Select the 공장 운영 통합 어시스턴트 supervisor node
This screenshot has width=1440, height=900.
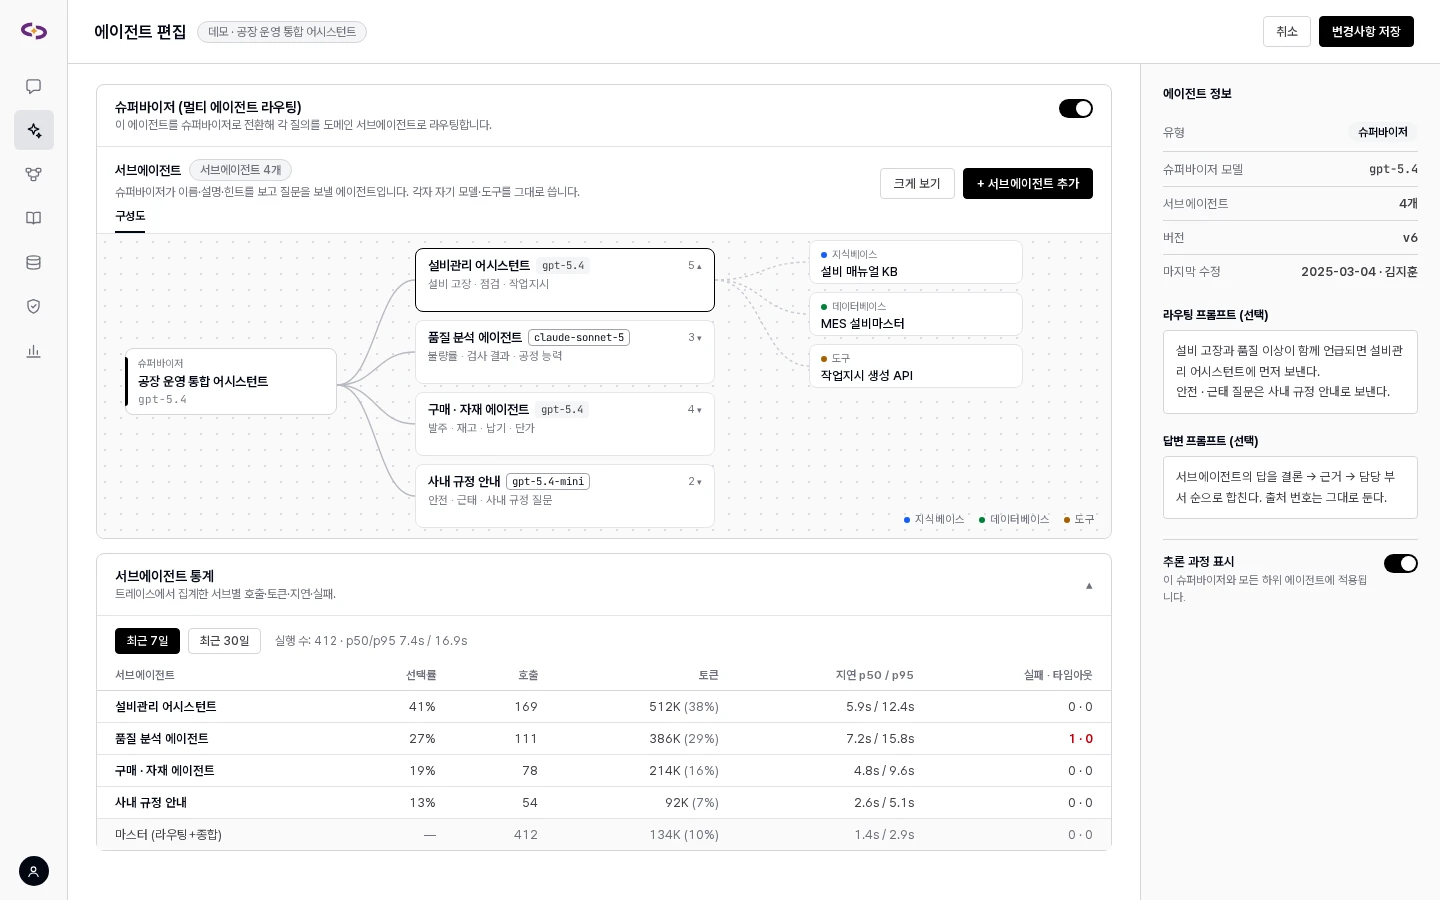pos(230,381)
